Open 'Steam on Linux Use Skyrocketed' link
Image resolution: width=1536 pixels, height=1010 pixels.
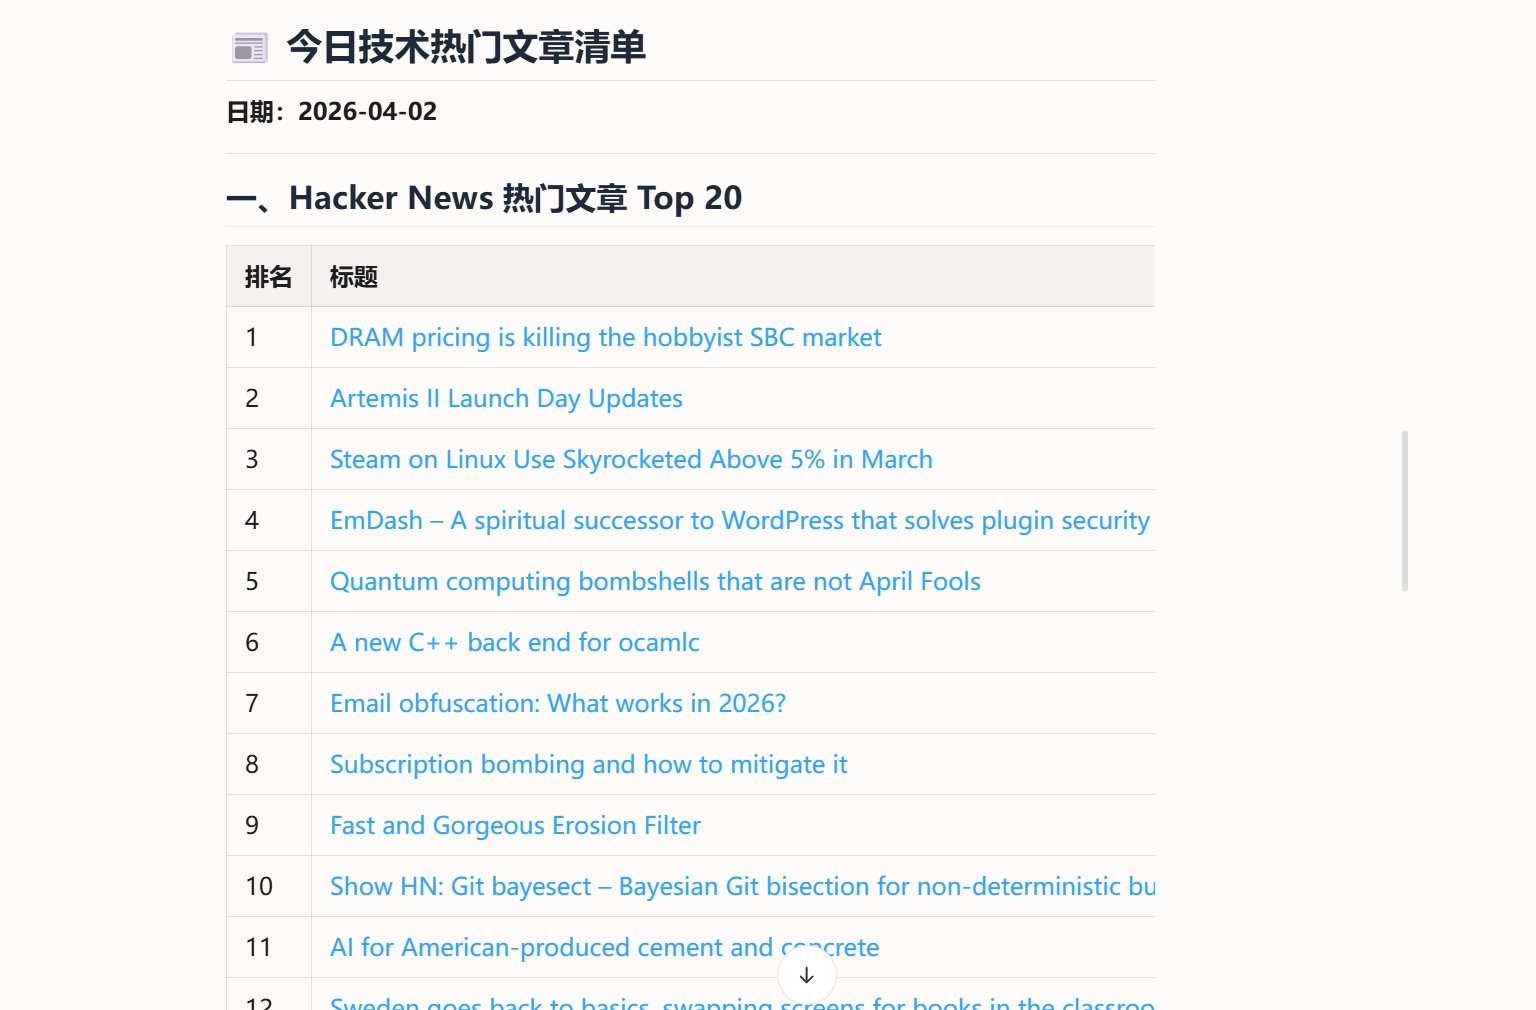pyautogui.click(x=631, y=460)
